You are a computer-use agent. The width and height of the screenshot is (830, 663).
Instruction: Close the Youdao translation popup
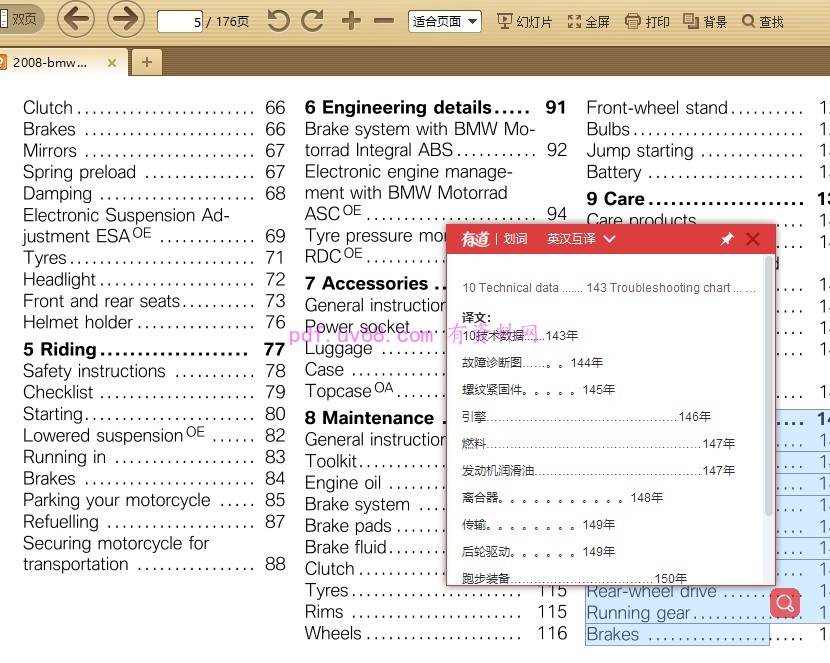coord(753,239)
